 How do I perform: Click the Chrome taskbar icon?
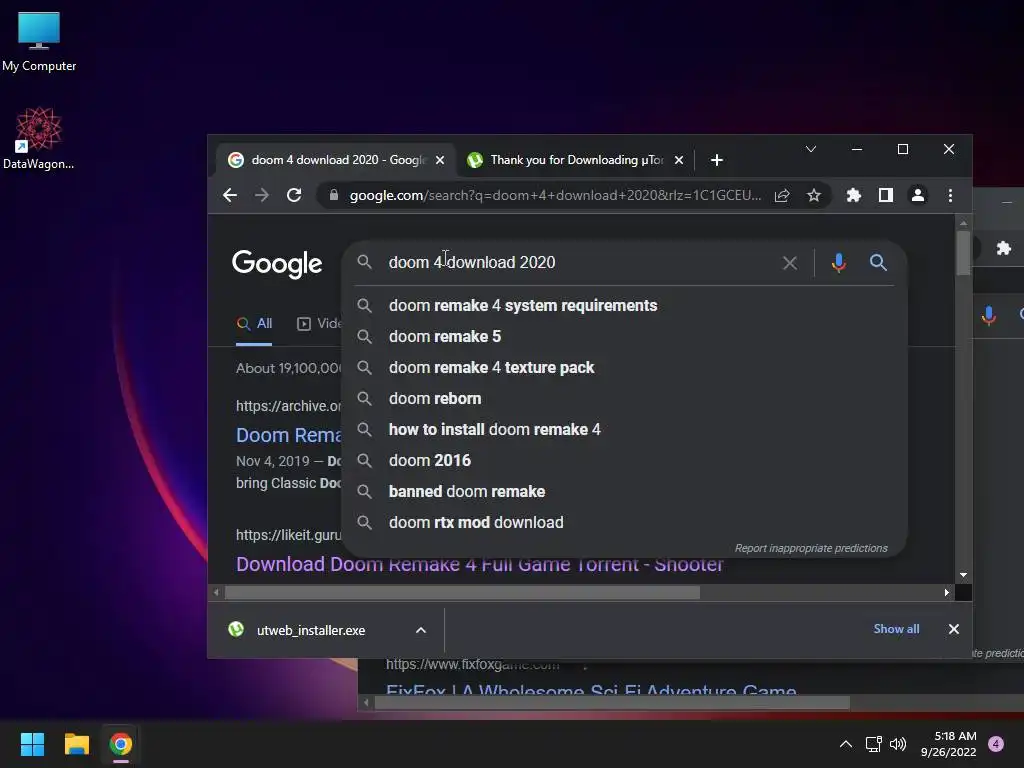pyautogui.click(x=121, y=744)
